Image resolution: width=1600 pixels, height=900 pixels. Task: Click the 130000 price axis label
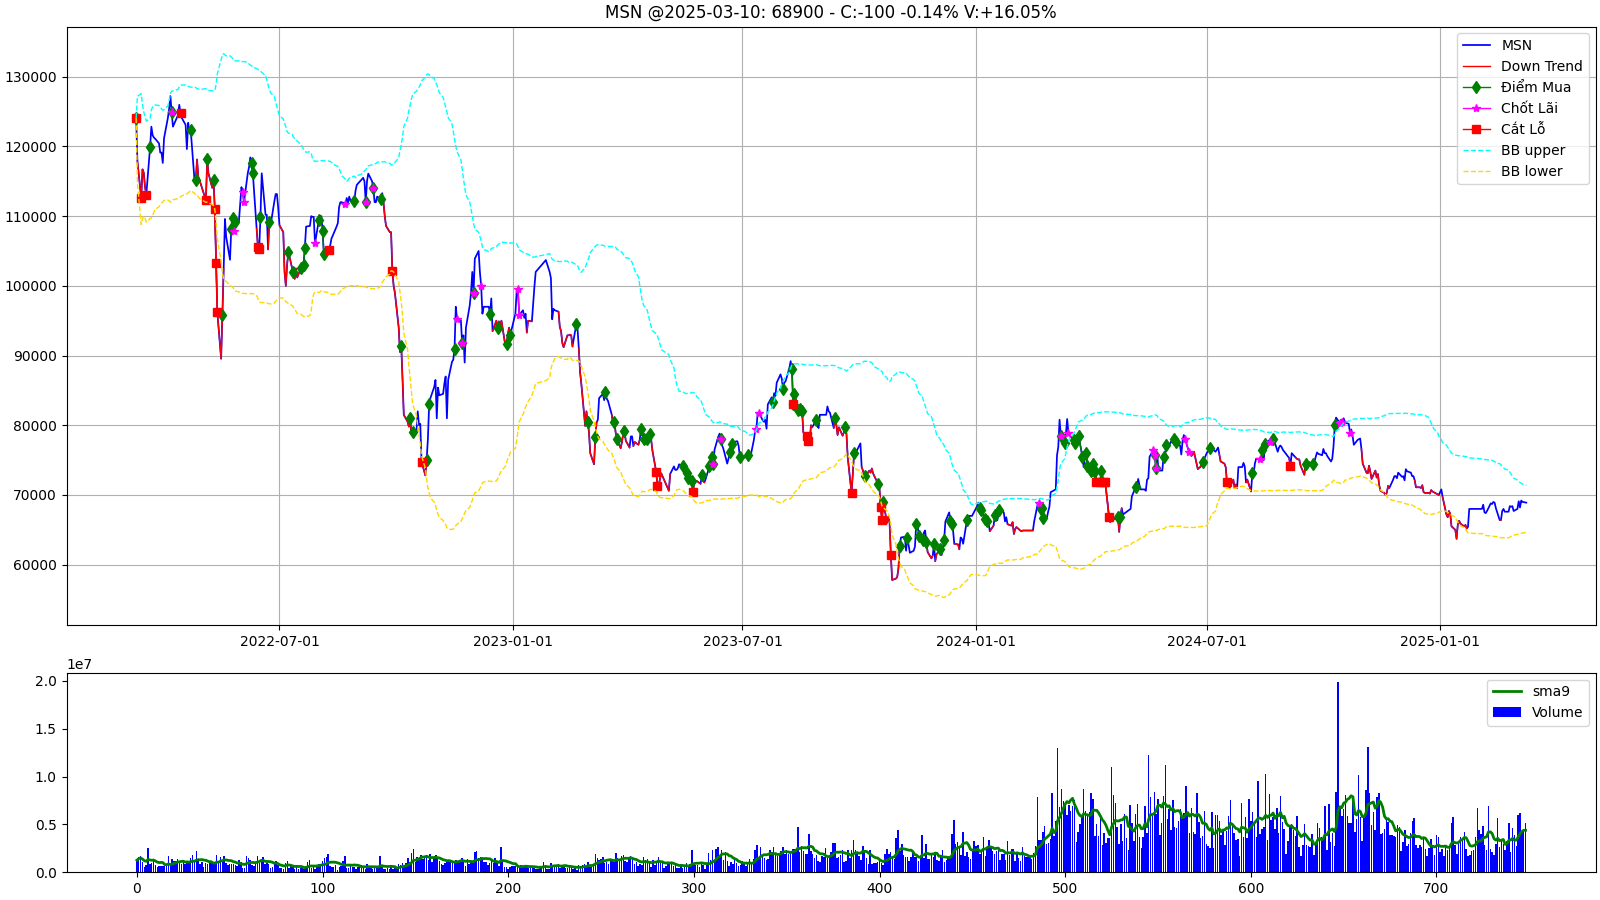[31, 77]
